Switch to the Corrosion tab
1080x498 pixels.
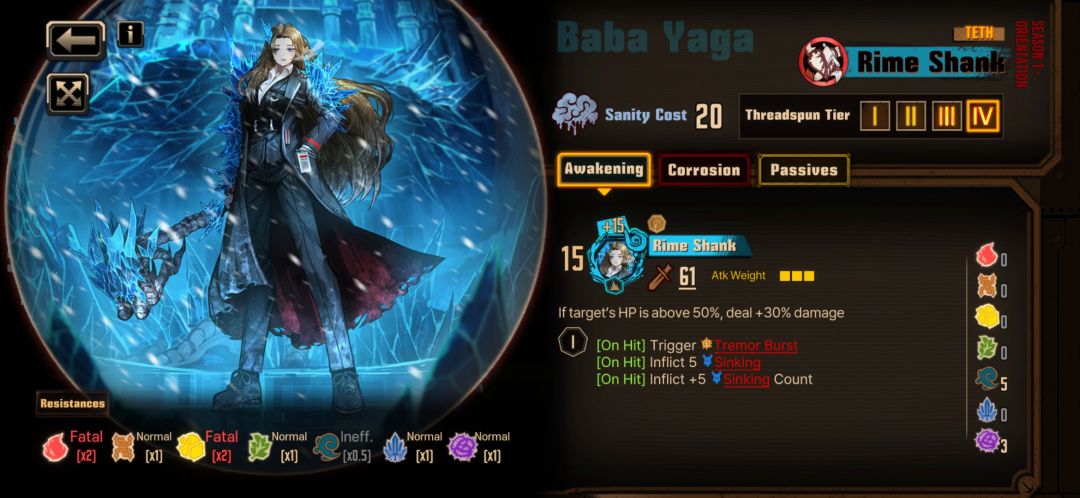click(x=704, y=170)
